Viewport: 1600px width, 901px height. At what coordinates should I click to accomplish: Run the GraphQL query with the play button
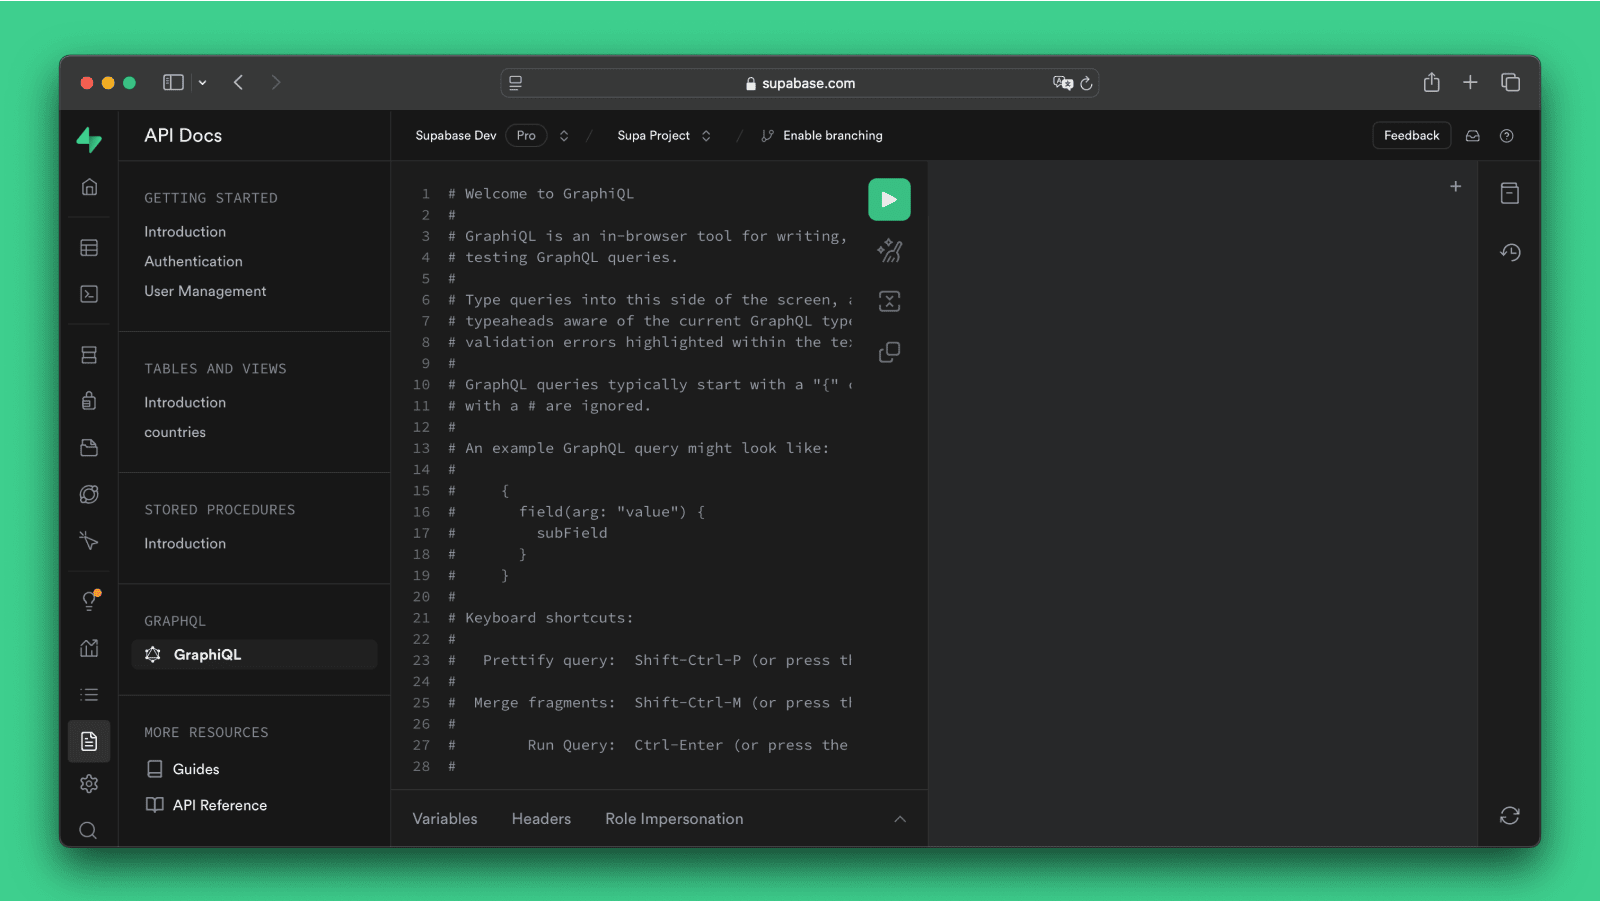click(x=888, y=199)
